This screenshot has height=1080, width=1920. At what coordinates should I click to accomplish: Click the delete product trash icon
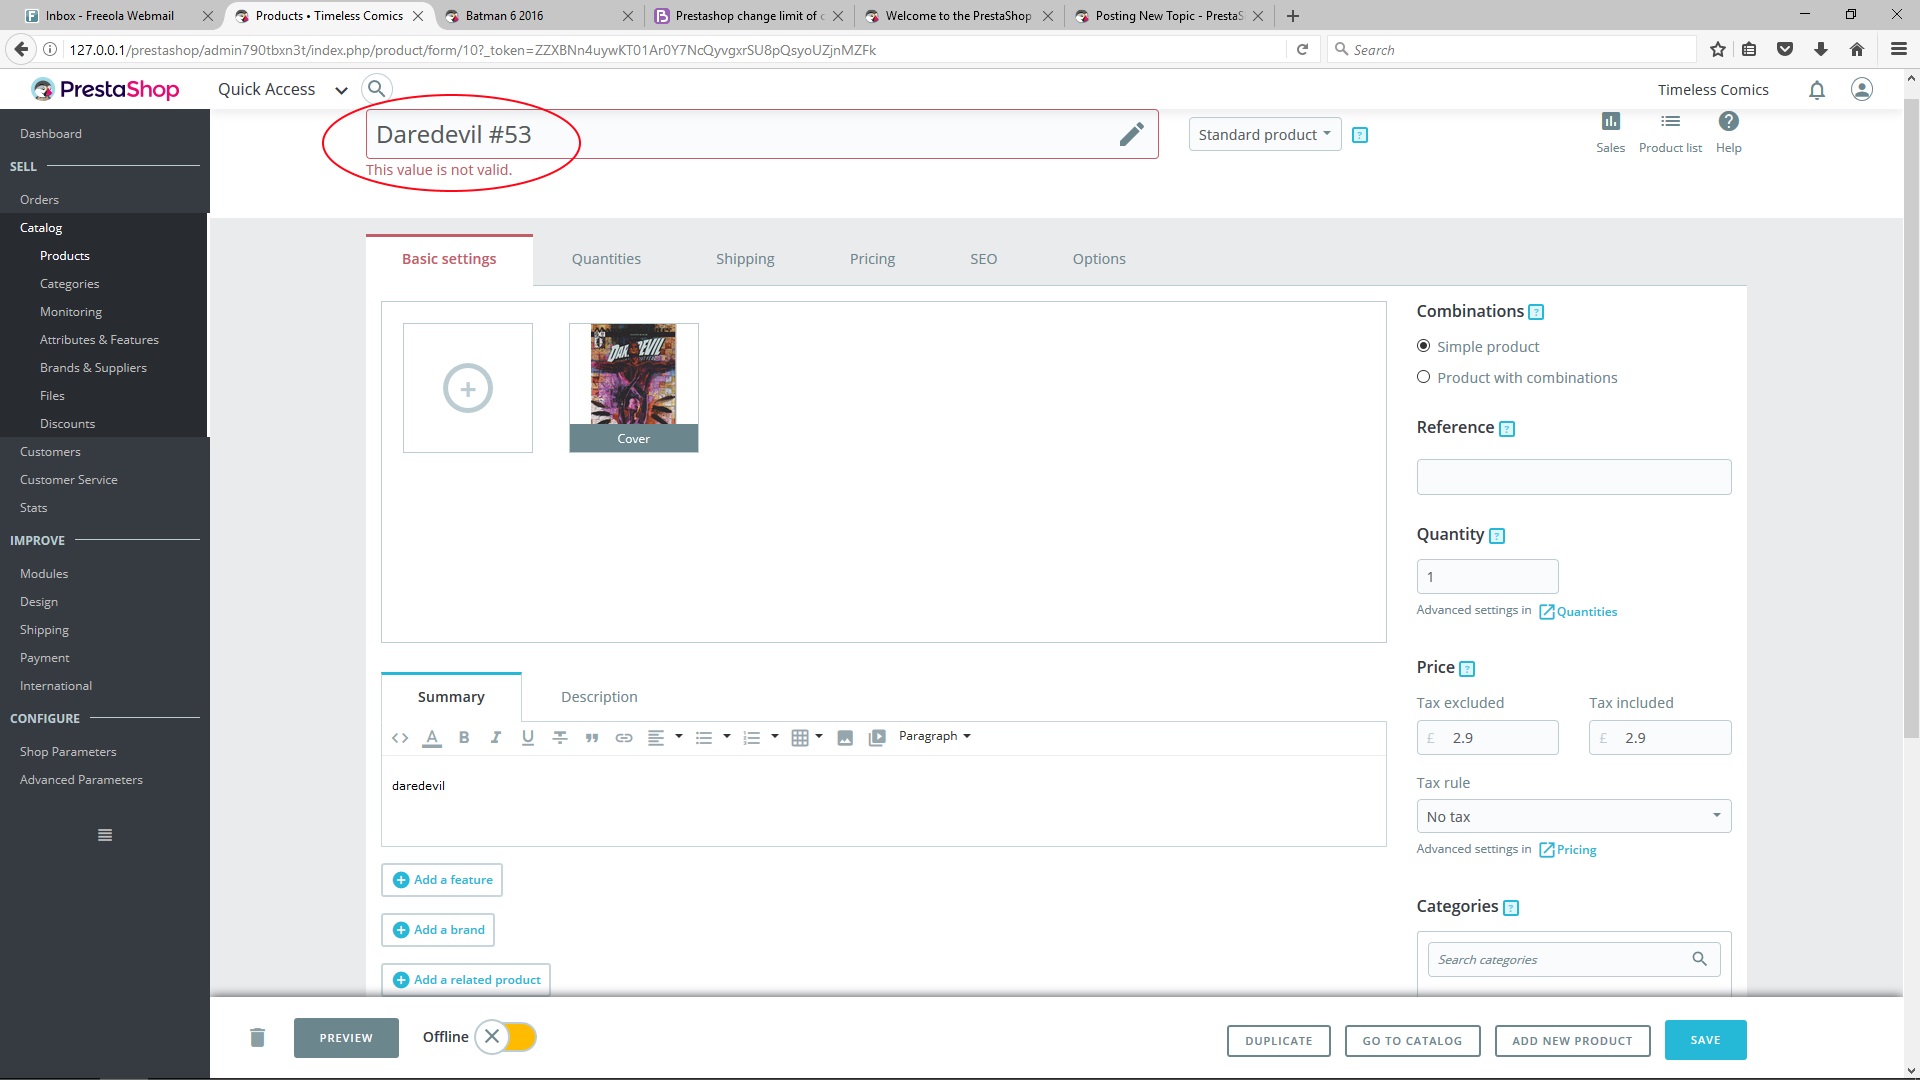click(257, 1038)
